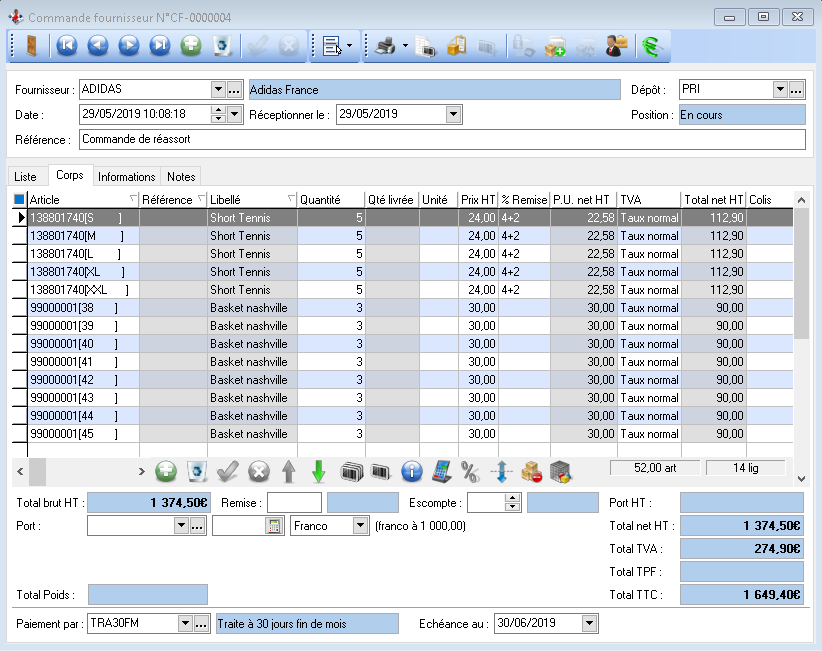Screen dimensions: 822x651
Task: Click the green plus add line icon
Action: tap(166, 471)
